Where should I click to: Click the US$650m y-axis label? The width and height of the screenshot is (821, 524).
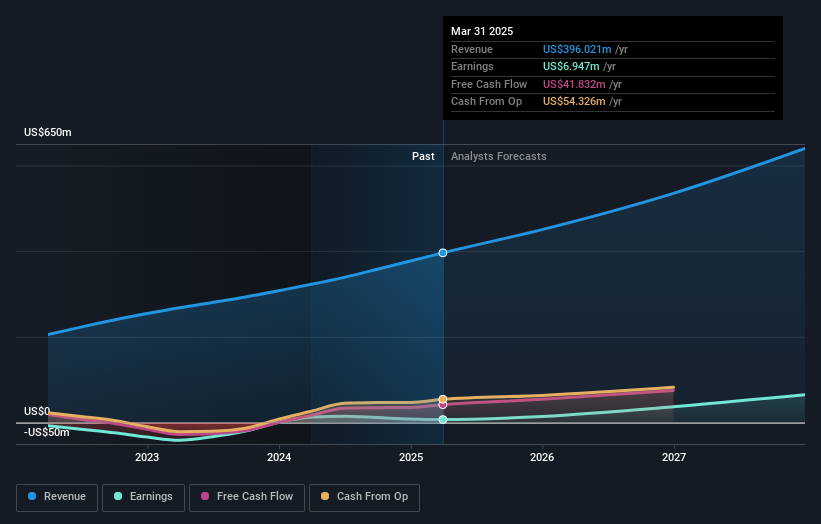[x=48, y=132]
